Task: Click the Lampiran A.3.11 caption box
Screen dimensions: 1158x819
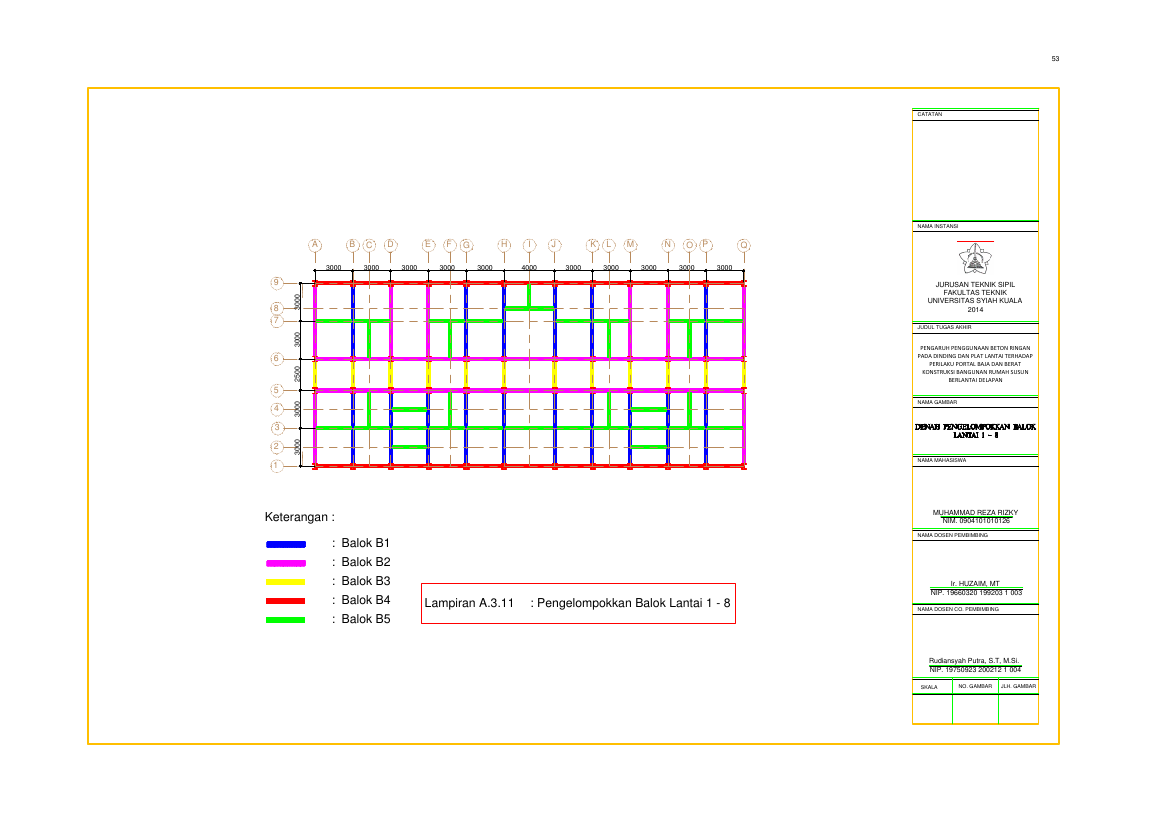Action: (578, 603)
